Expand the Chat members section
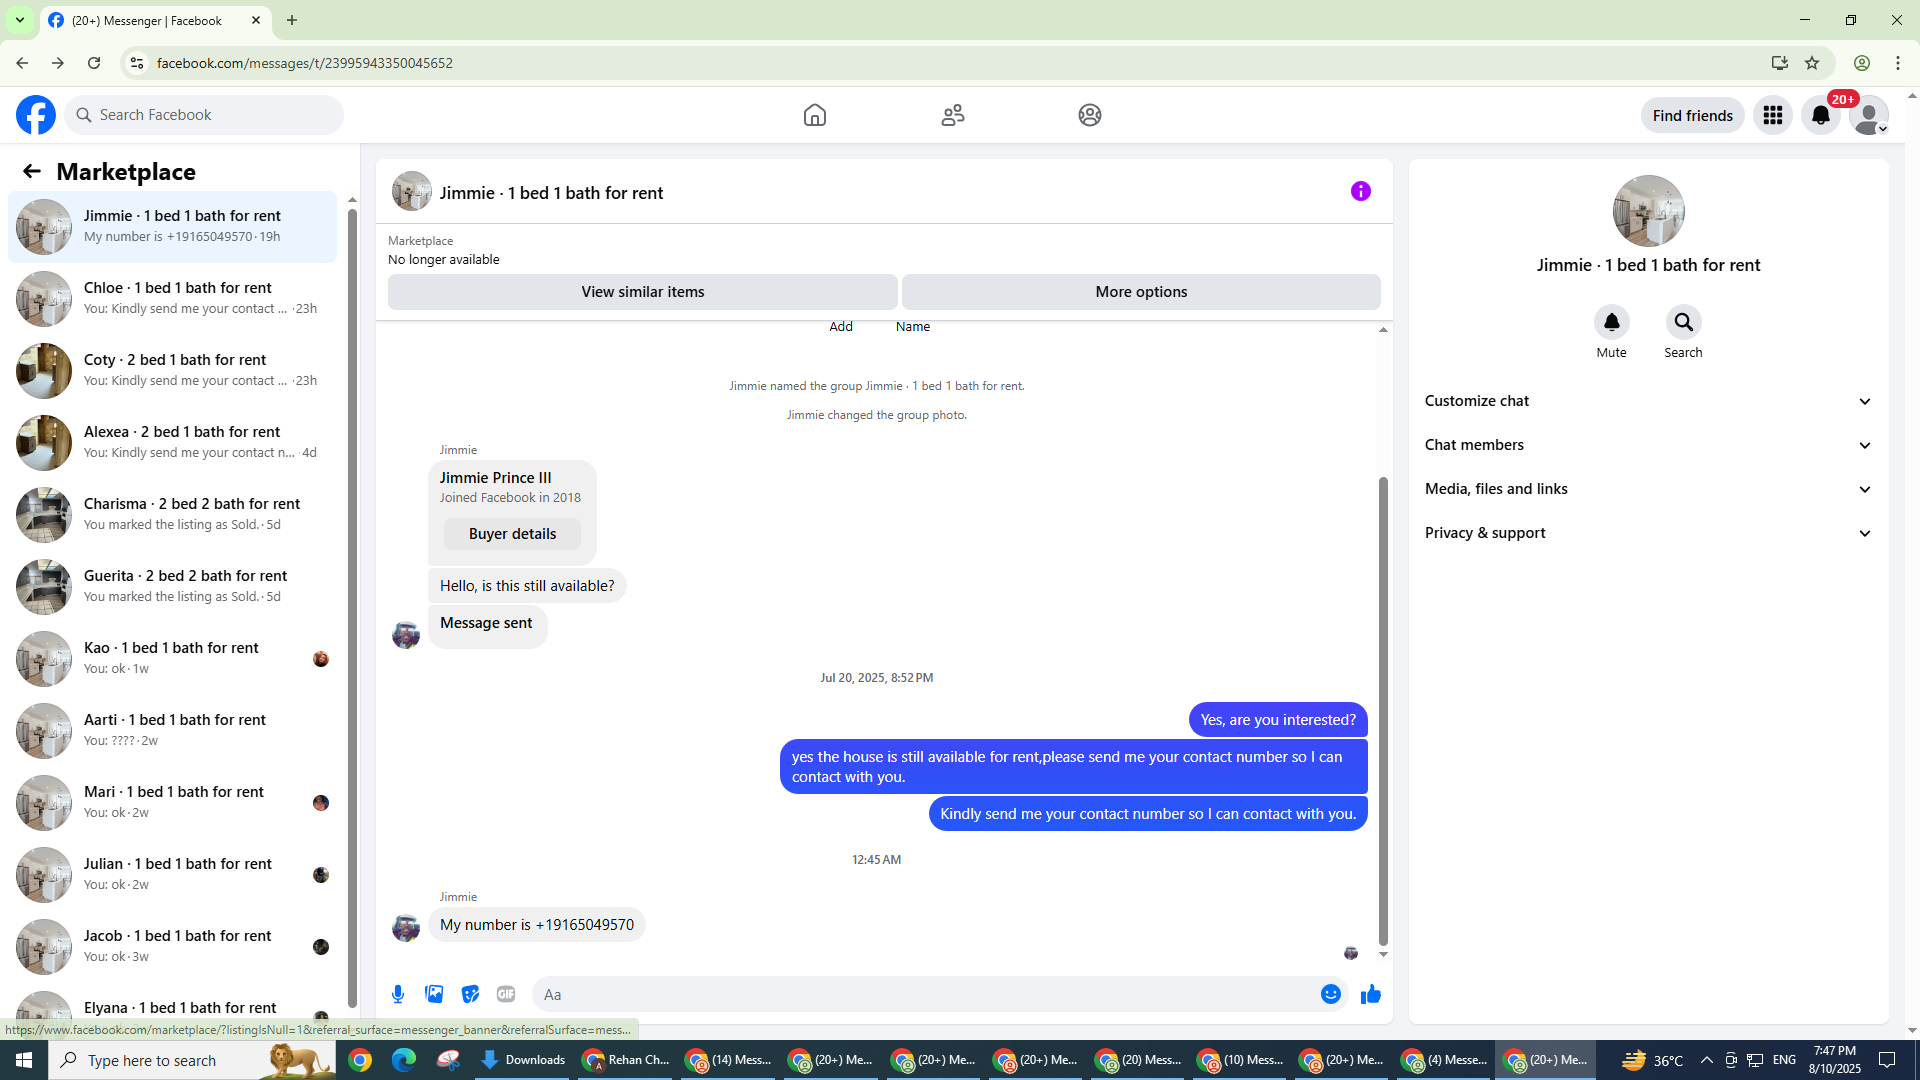 1647,445
